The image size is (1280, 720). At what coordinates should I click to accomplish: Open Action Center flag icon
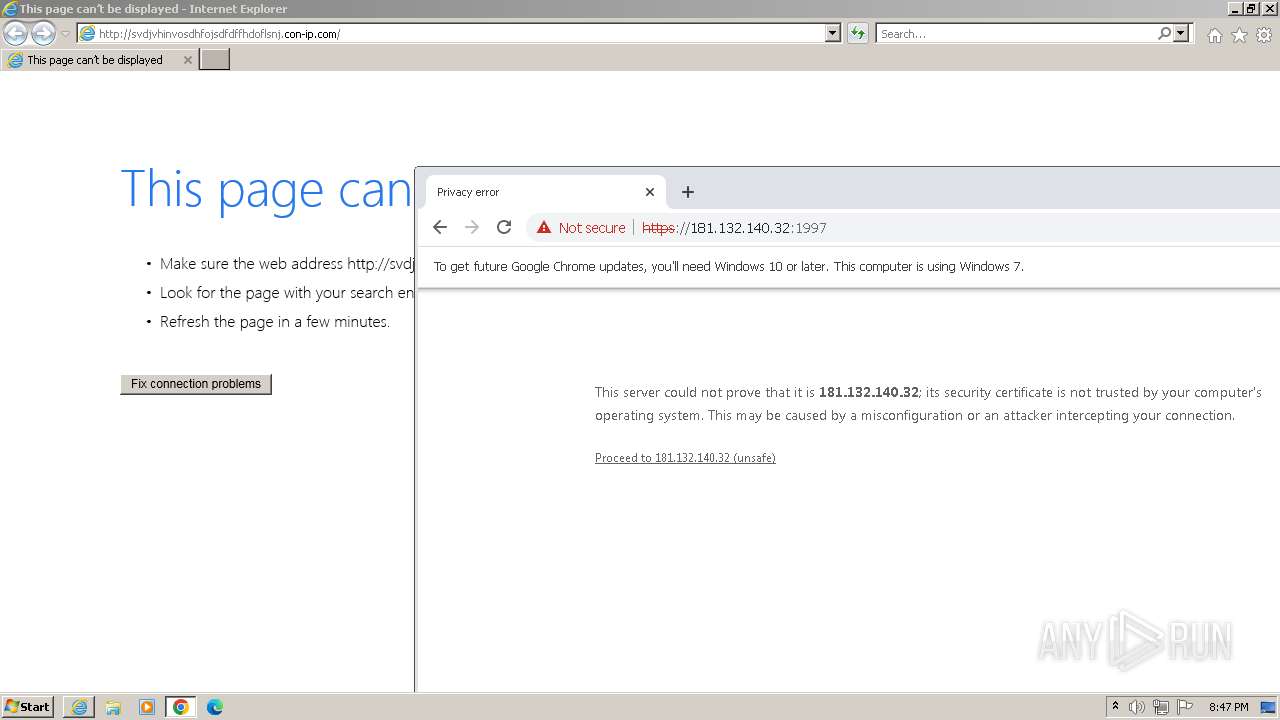pyautogui.click(x=1185, y=707)
